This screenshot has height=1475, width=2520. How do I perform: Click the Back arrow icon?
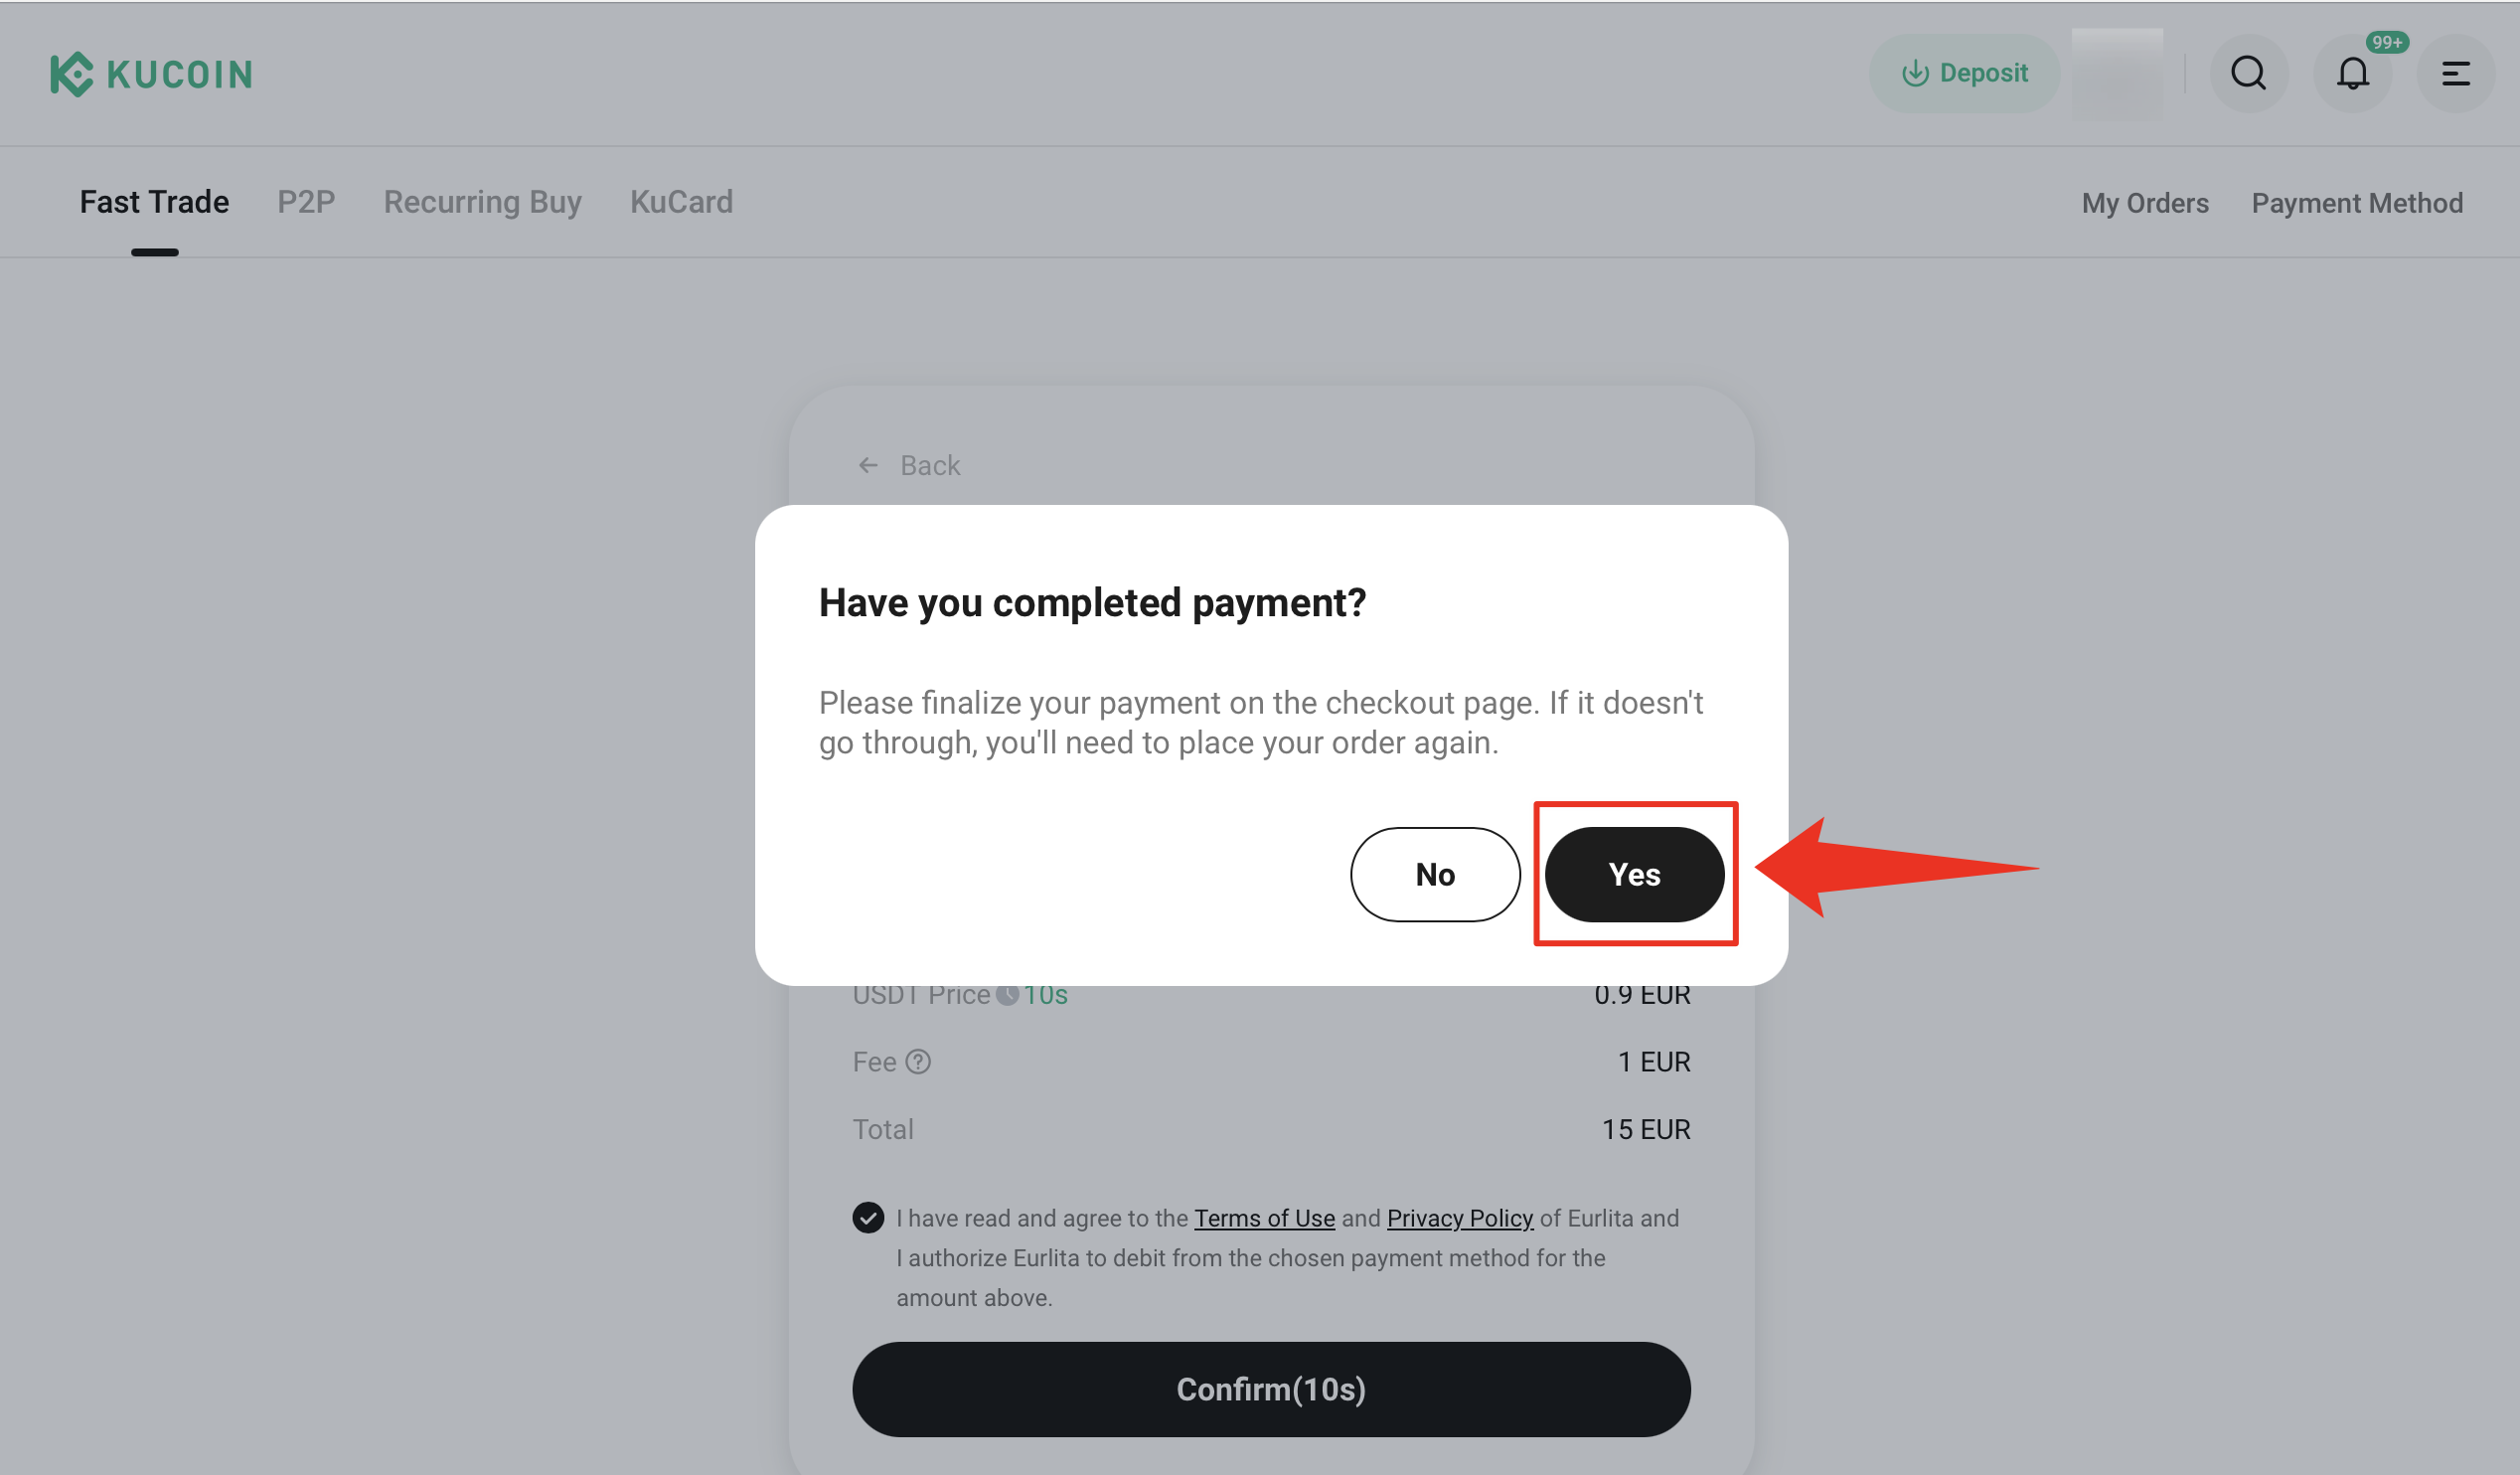pos(868,465)
